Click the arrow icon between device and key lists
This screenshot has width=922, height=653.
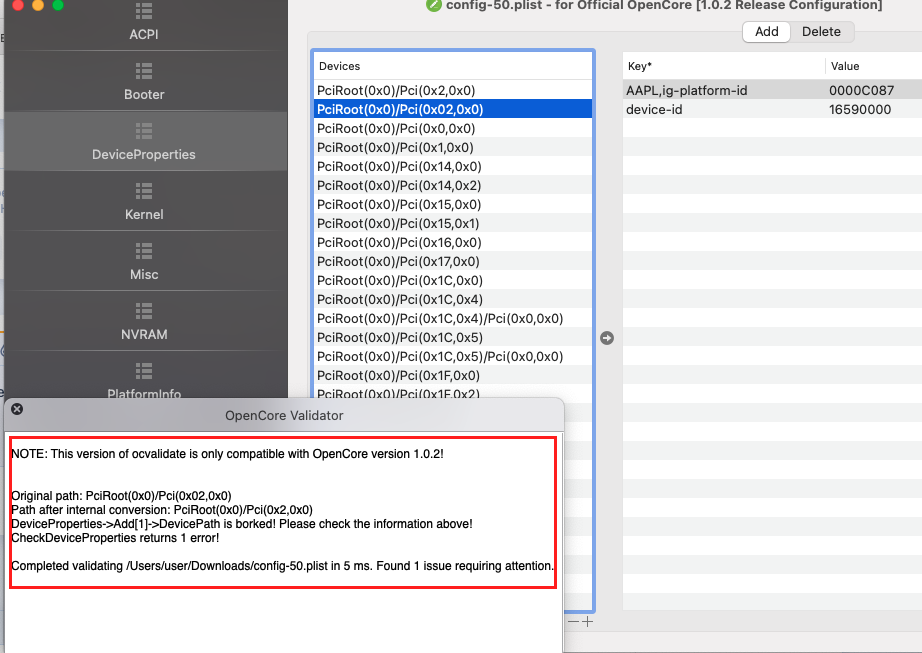(x=607, y=338)
